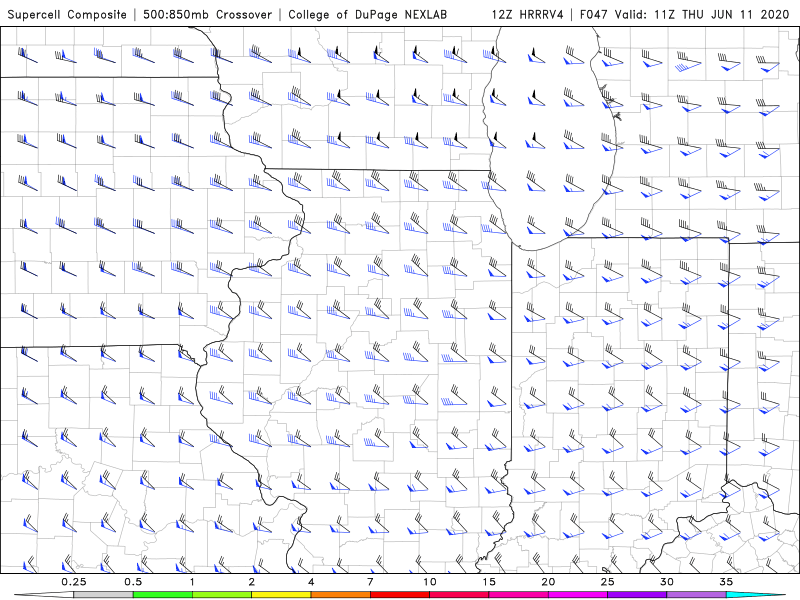Click the "0.5" legend value
Viewport: 800px width, 600px height.
coord(133,582)
